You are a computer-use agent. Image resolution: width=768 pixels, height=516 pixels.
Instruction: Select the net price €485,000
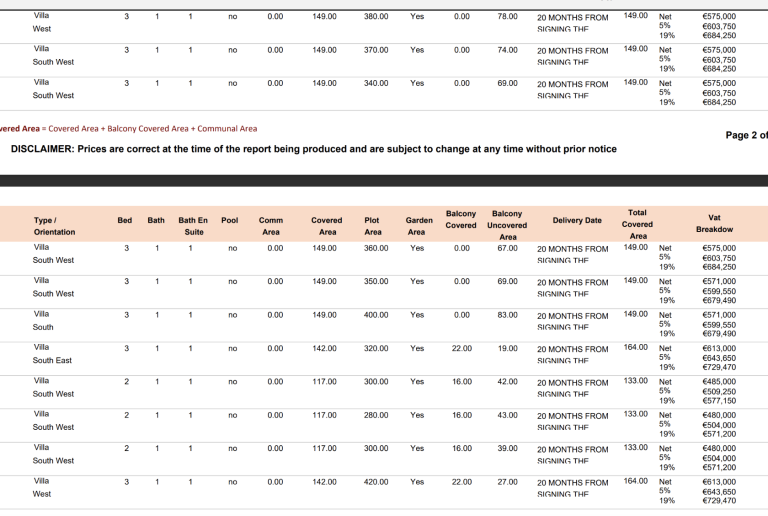[x=719, y=381]
